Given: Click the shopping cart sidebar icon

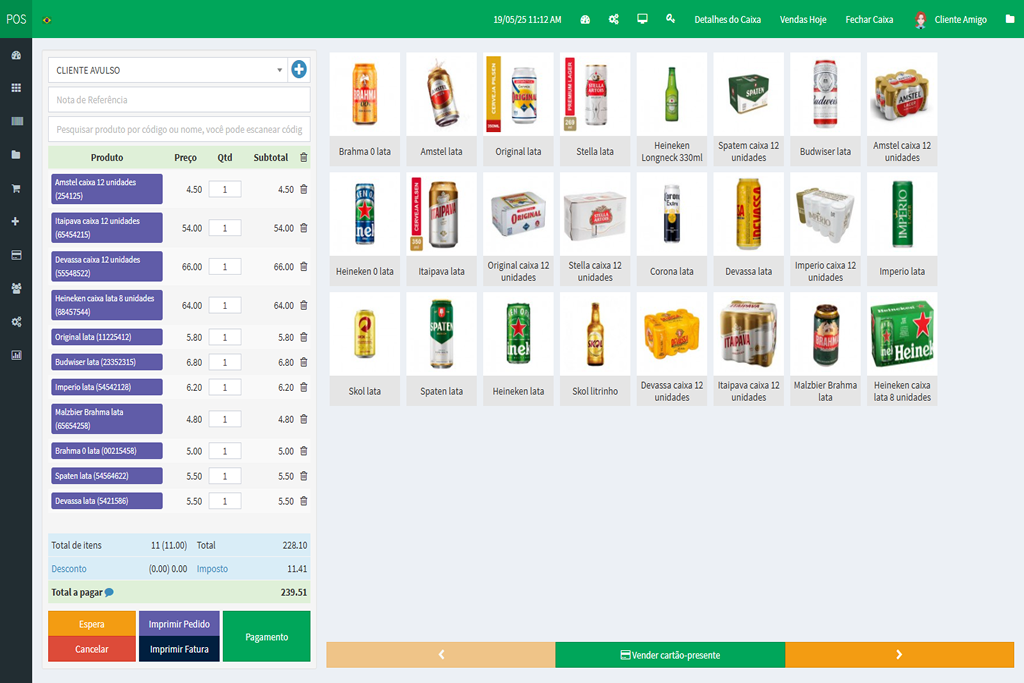Looking at the screenshot, I should (x=16, y=188).
